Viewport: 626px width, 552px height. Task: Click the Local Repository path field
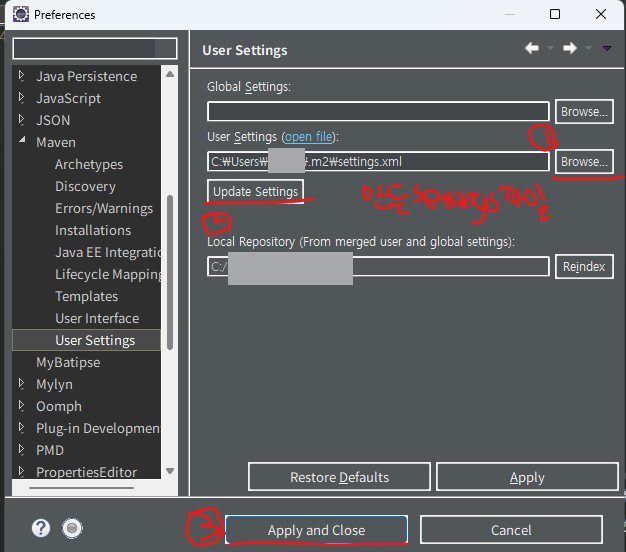click(378, 266)
